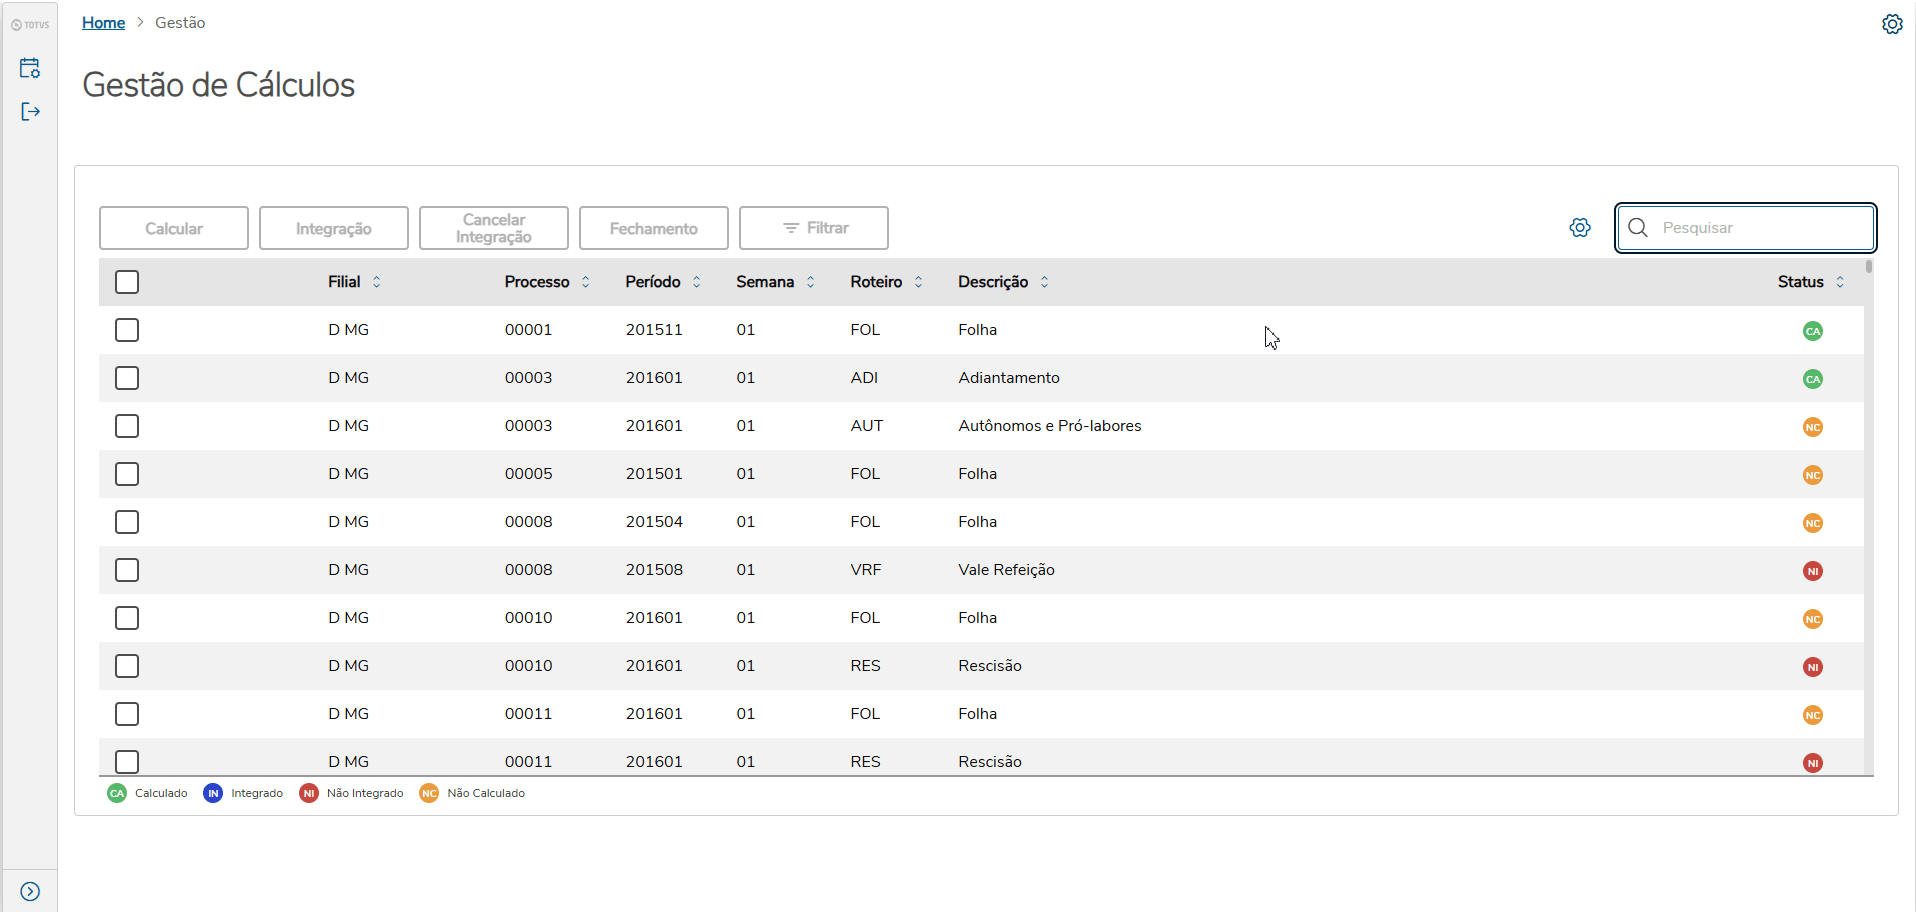The width and height of the screenshot is (1916, 912).
Task: Toggle the select-all checkbox in table header
Action: (127, 282)
